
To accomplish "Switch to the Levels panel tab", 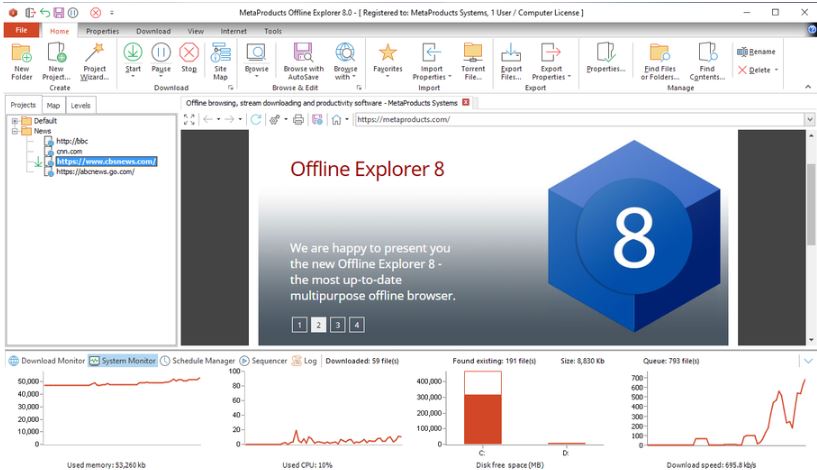I will click(x=80, y=105).
